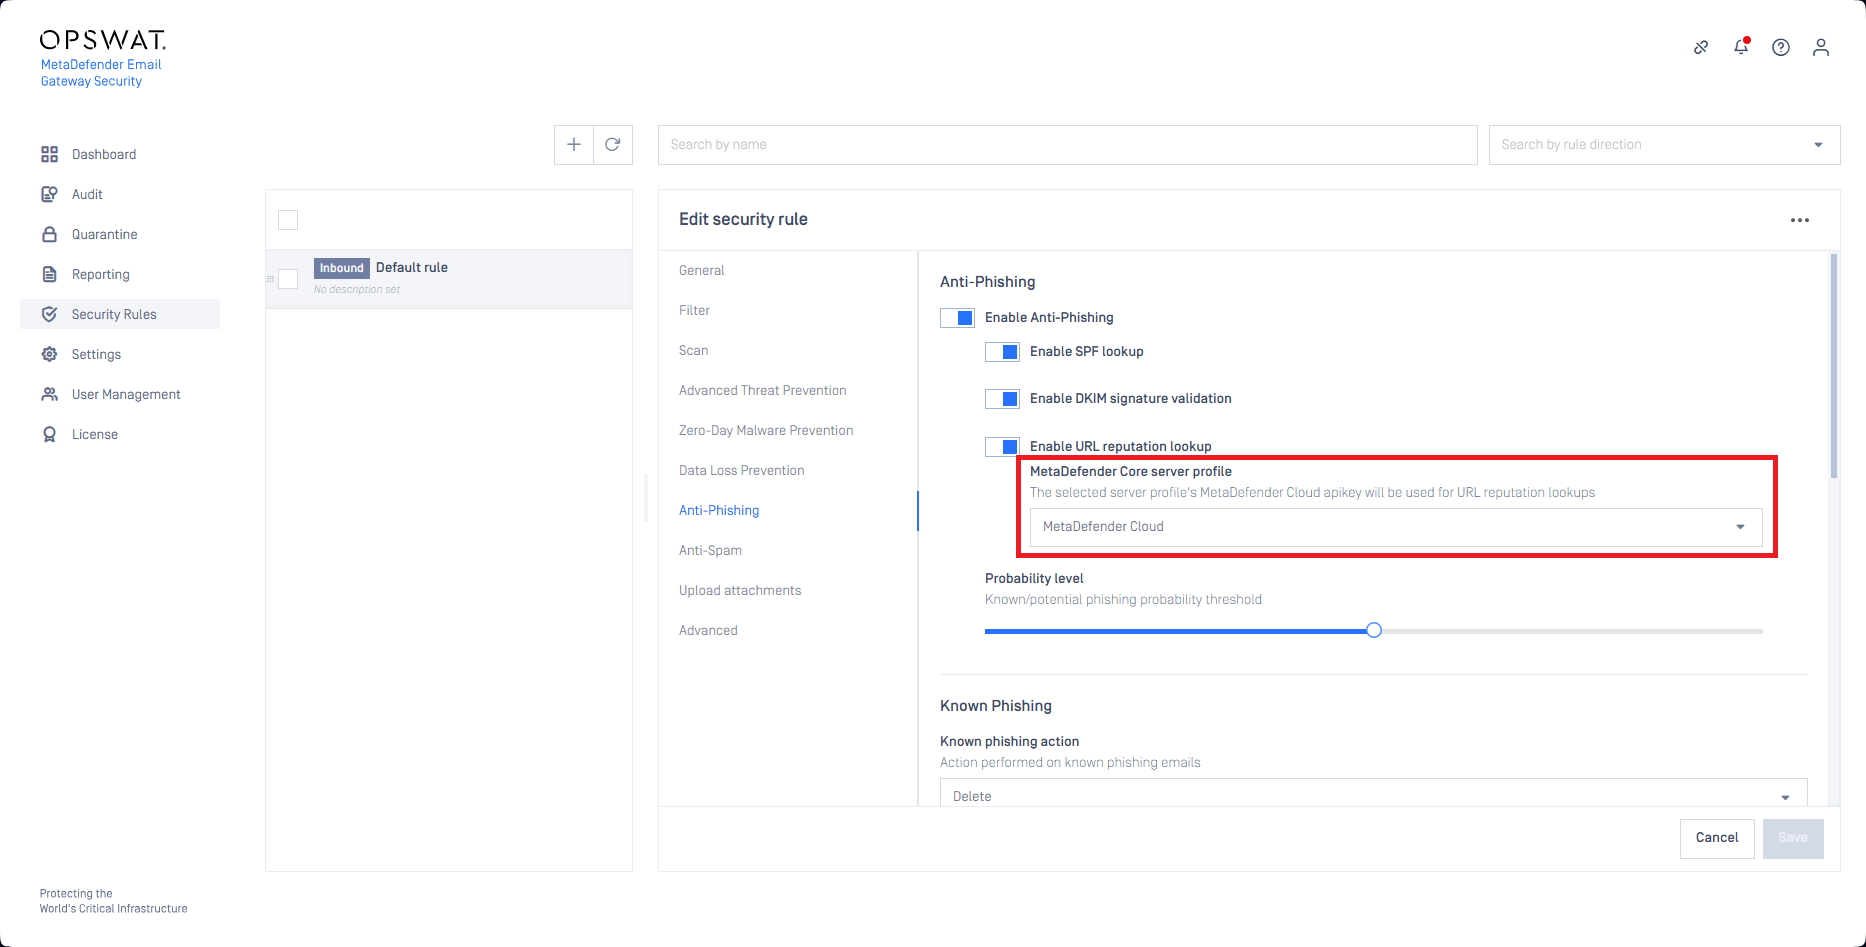Toggle Enable DKIM signature validation switch
Image resolution: width=1866 pixels, height=947 pixels.
[x=1002, y=399]
